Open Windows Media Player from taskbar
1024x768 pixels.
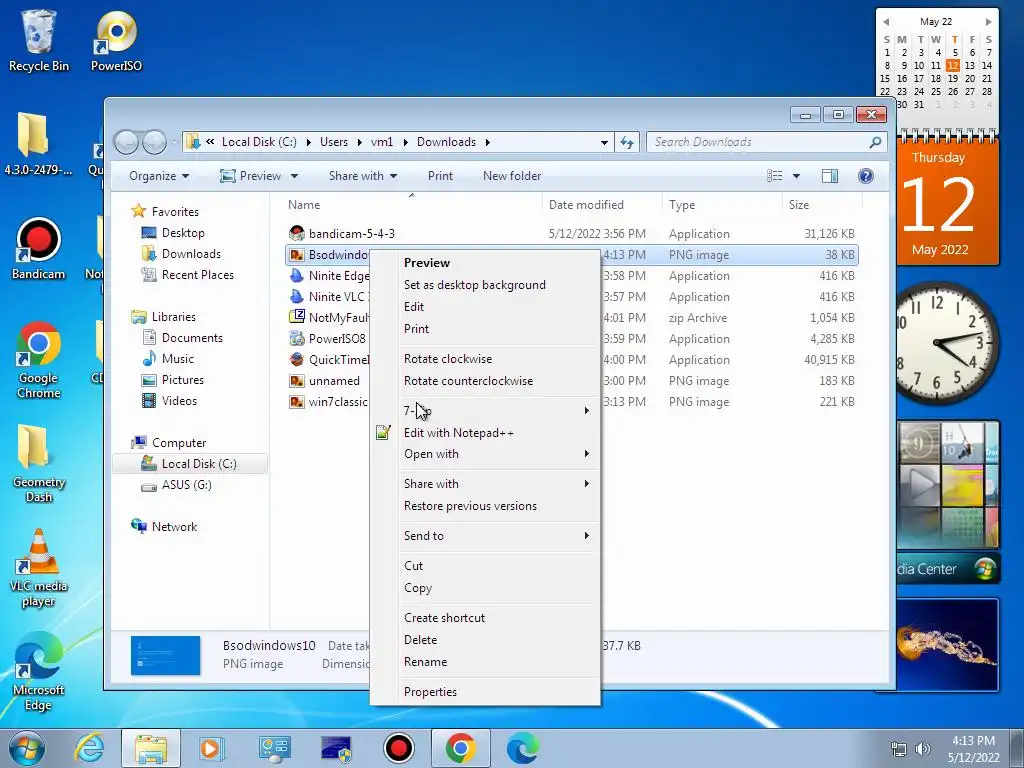pos(211,748)
